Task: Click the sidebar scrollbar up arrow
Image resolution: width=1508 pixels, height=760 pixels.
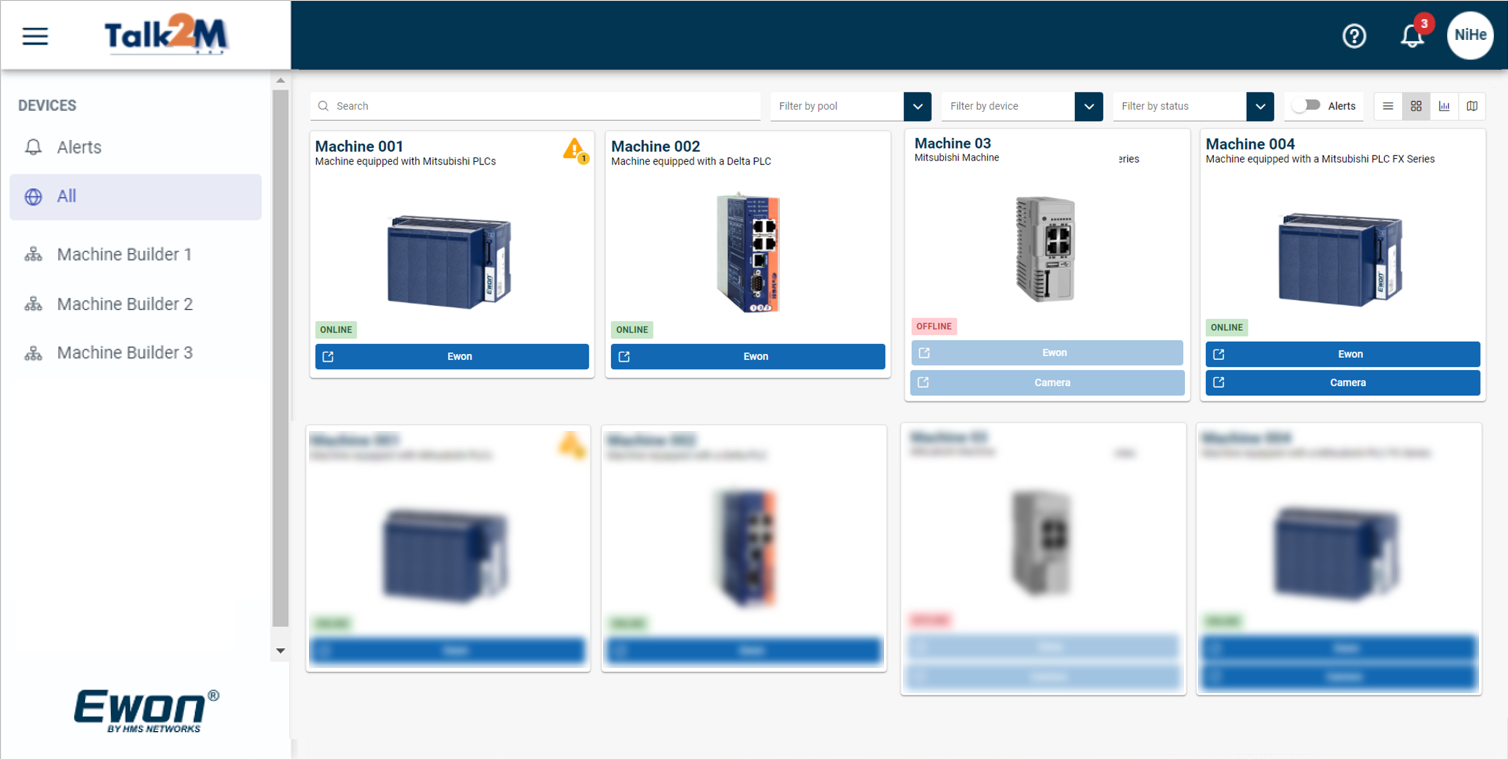Action: pyautogui.click(x=280, y=80)
